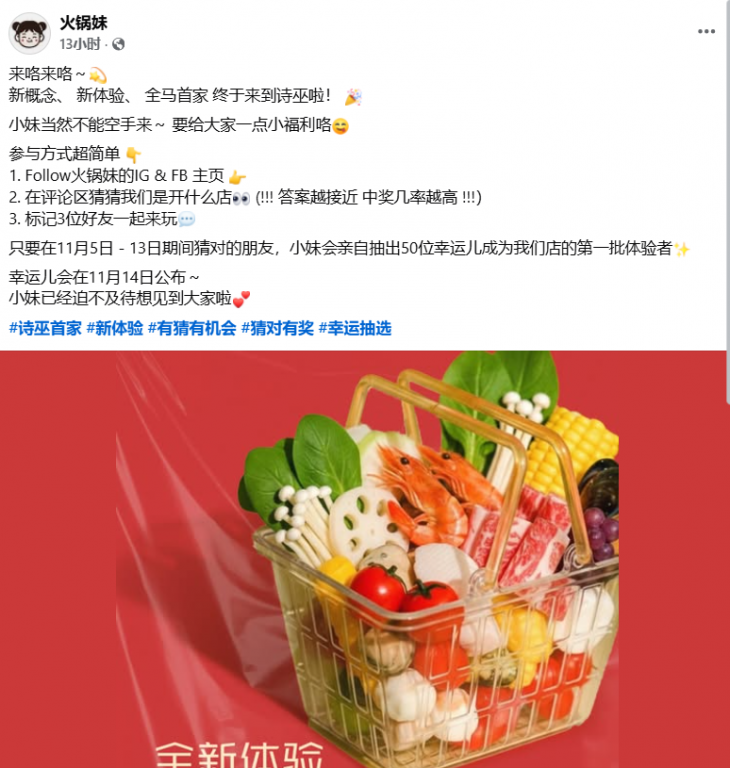Click the pointing-down hand emoji
The image size is (730, 768).
click(133, 155)
